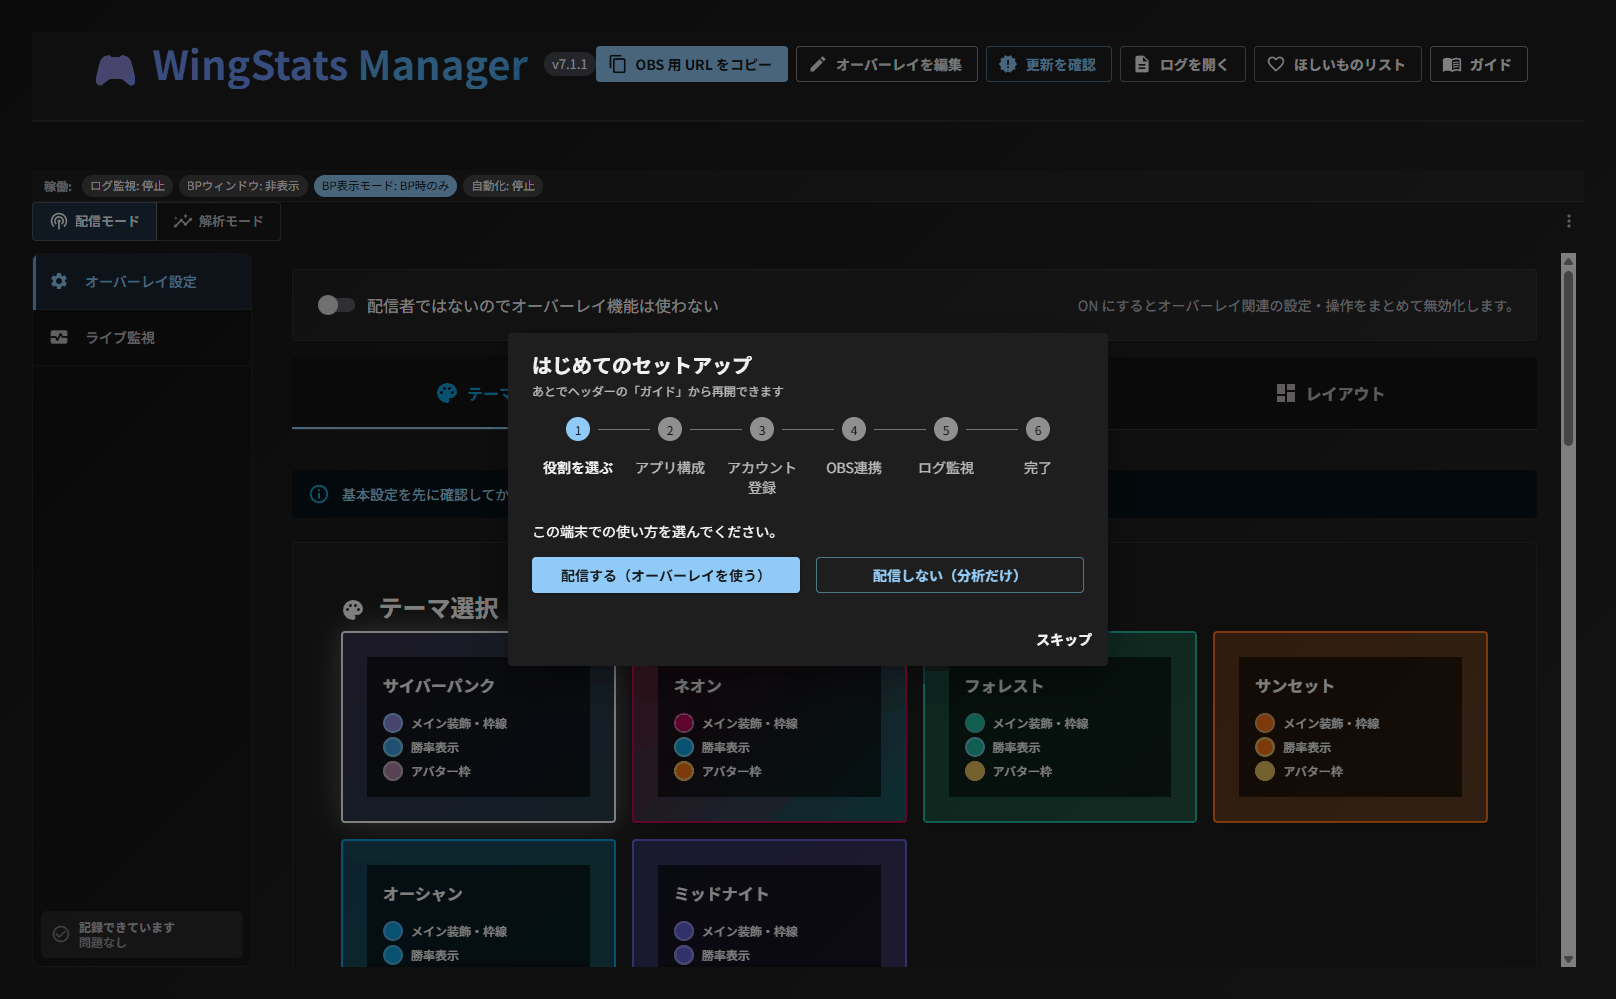Viewport: 1616px width, 999px height.
Task: Choose 配信しない（分析だけ）
Action: pos(950,575)
